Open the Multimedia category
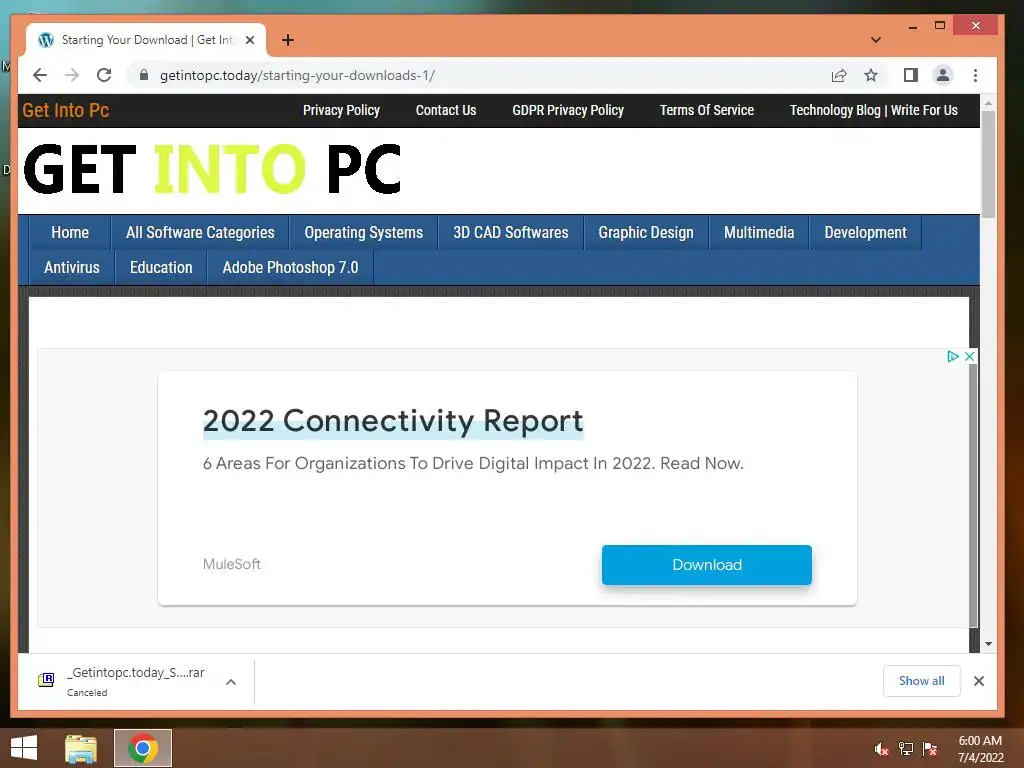Image resolution: width=1024 pixels, height=768 pixels. (x=759, y=232)
